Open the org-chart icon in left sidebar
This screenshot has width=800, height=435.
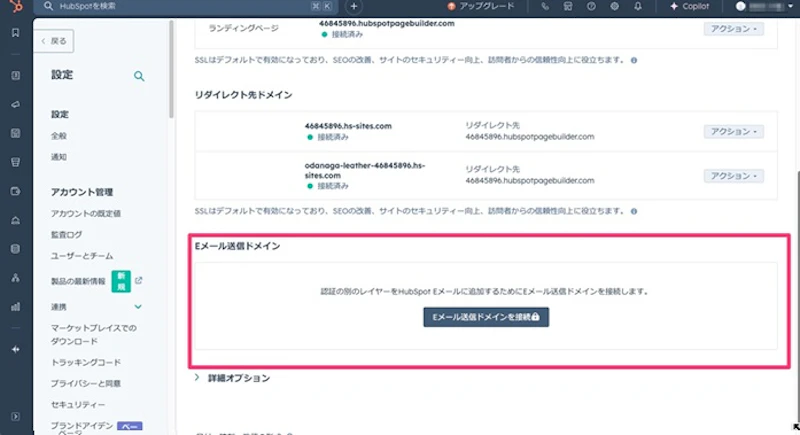point(15,278)
